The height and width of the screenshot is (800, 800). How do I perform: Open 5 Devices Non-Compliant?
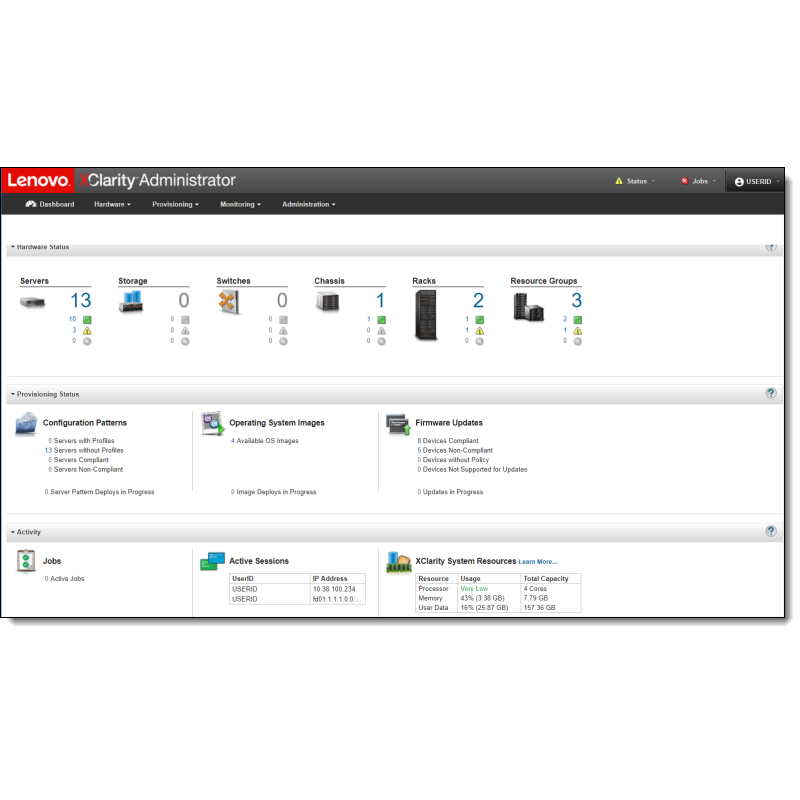(455, 451)
